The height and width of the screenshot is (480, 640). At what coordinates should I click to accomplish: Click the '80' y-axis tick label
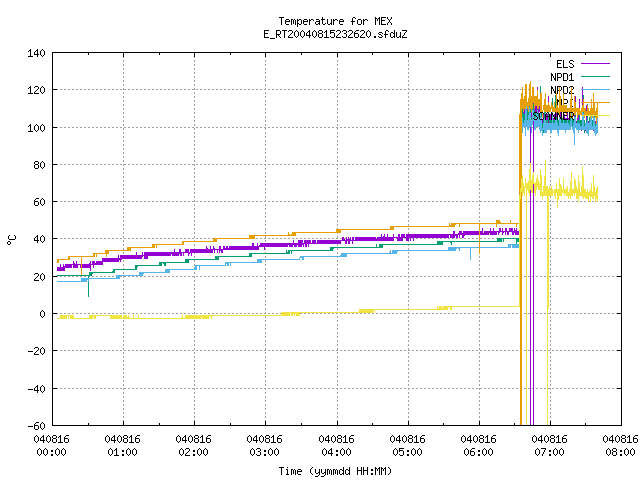(x=39, y=165)
